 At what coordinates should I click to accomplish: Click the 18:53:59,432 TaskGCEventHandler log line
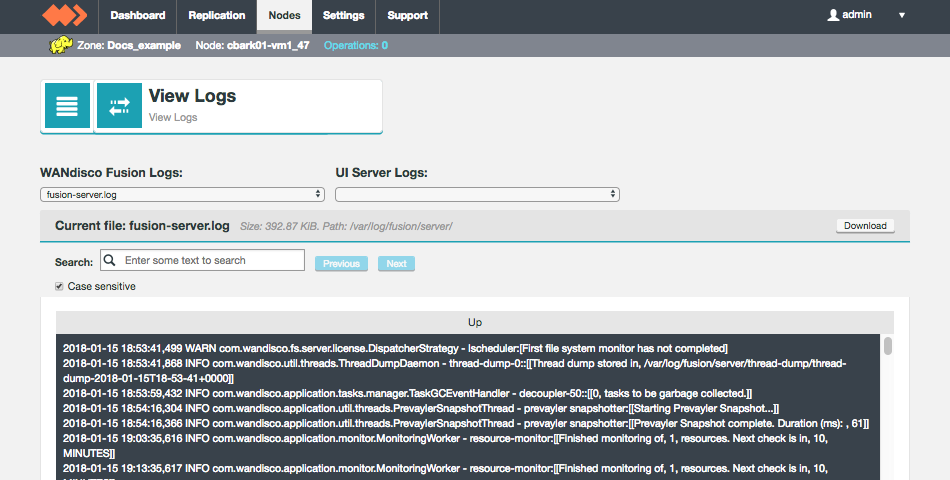click(407, 393)
